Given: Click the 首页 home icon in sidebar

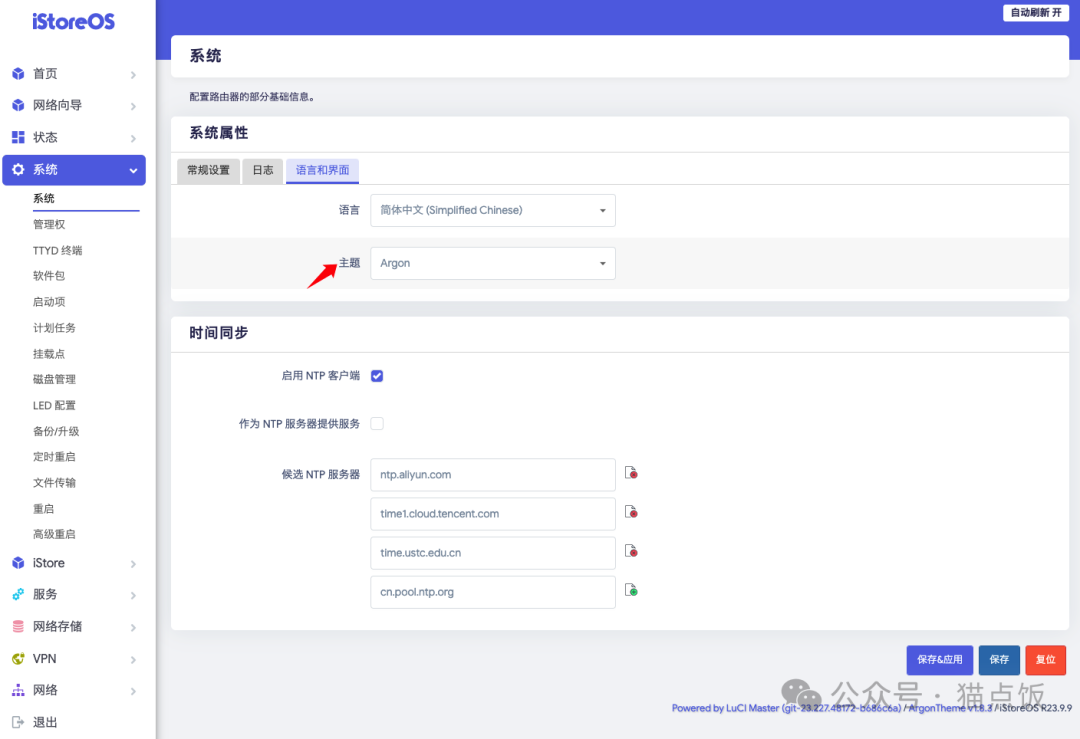Looking at the screenshot, I should coord(18,73).
